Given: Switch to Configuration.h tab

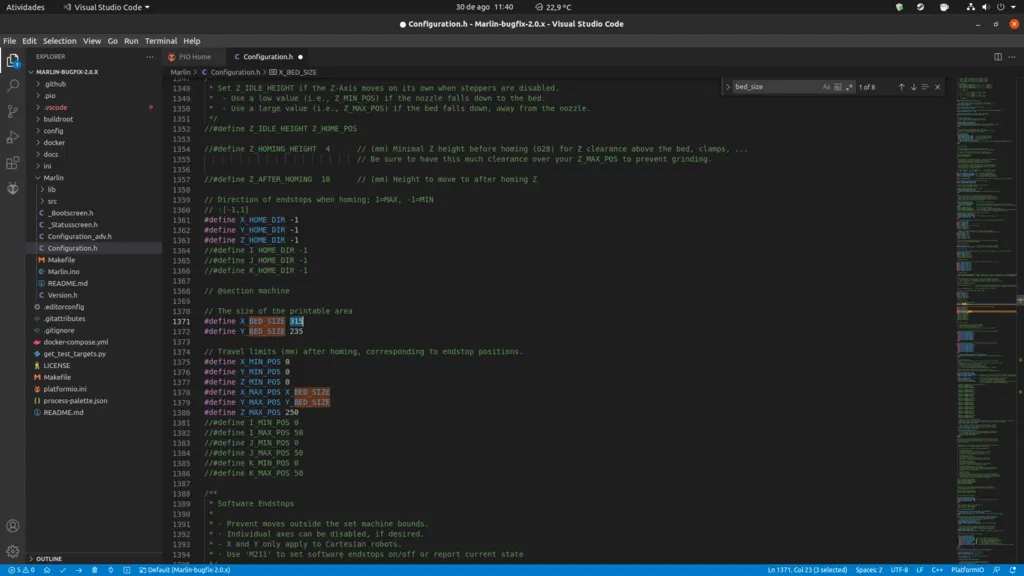Looking at the screenshot, I should (x=268, y=57).
